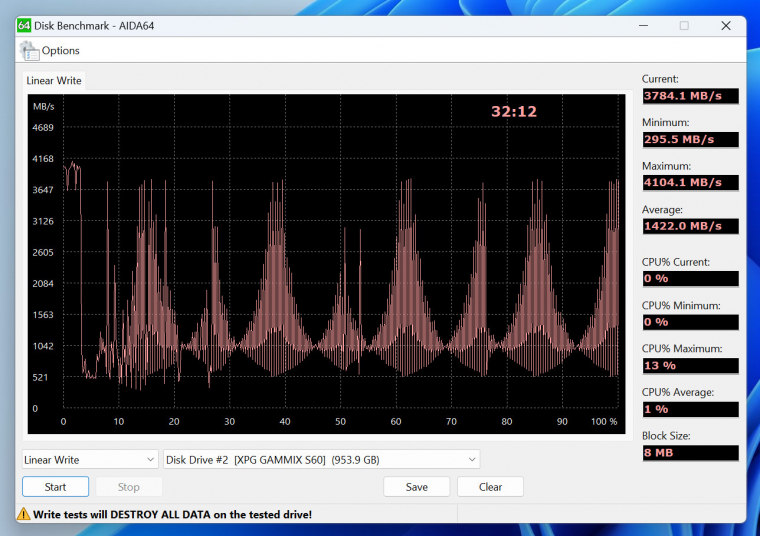Click the Block Size value 8 MB

click(x=691, y=453)
